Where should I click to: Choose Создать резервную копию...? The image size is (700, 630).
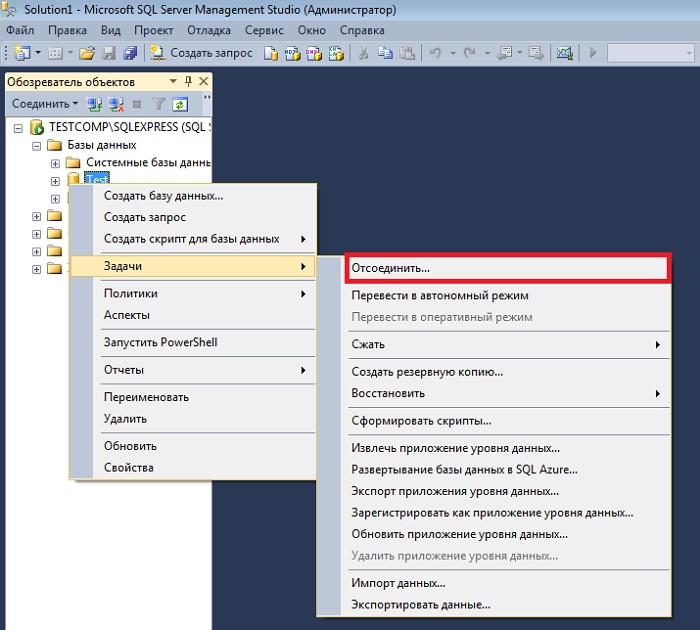tap(508, 372)
